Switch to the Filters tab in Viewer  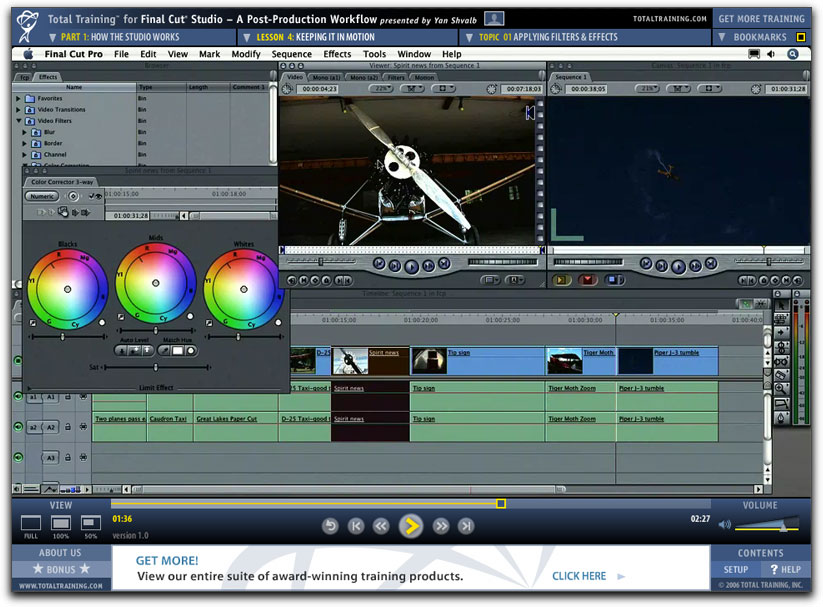[x=396, y=77]
